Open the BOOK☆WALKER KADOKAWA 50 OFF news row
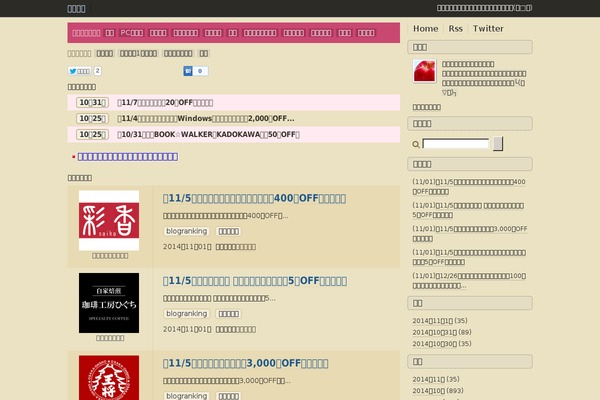The image size is (600, 400). [x=234, y=135]
